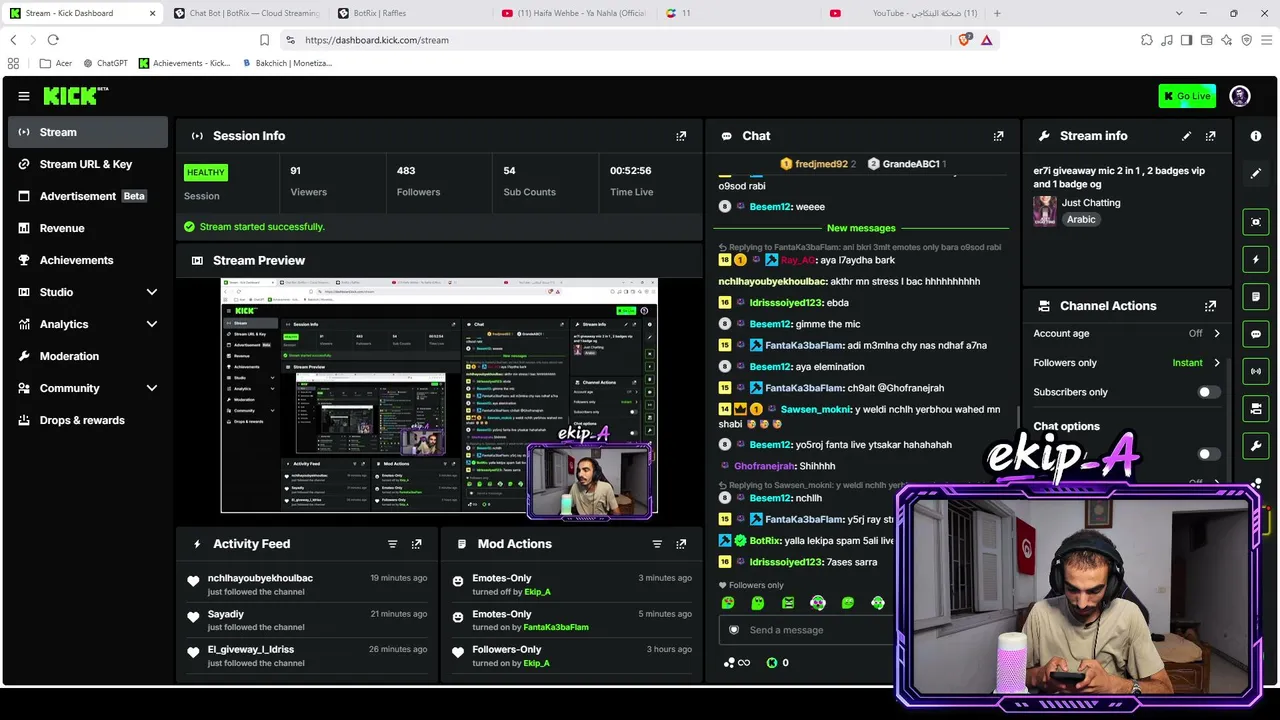Click the Kick logo

75,96
